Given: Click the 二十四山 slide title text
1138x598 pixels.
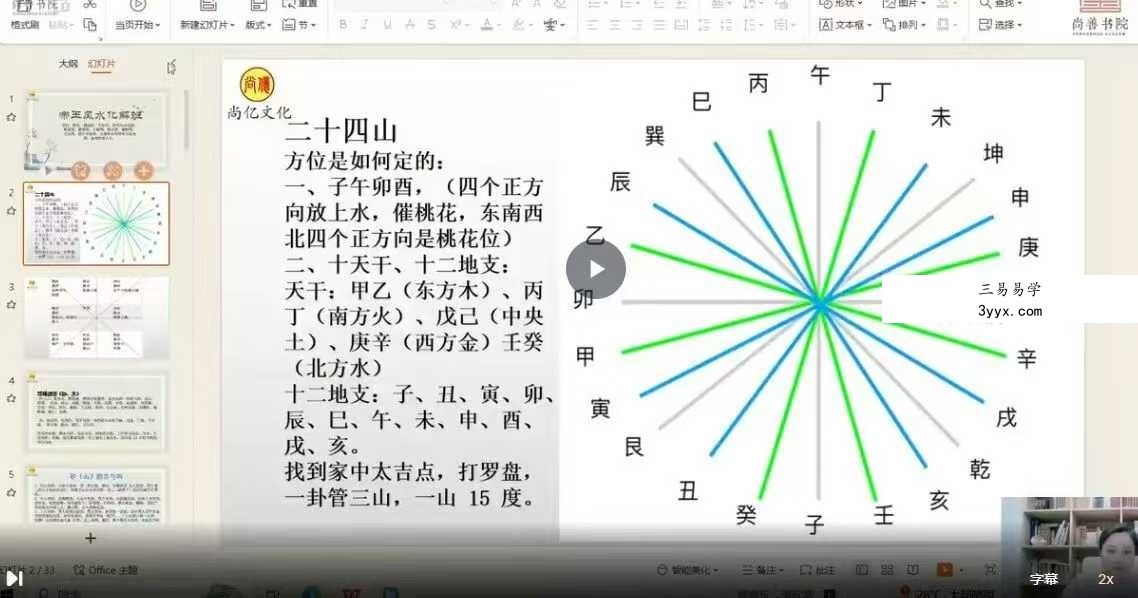Looking at the screenshot, I should coord(341,131).
